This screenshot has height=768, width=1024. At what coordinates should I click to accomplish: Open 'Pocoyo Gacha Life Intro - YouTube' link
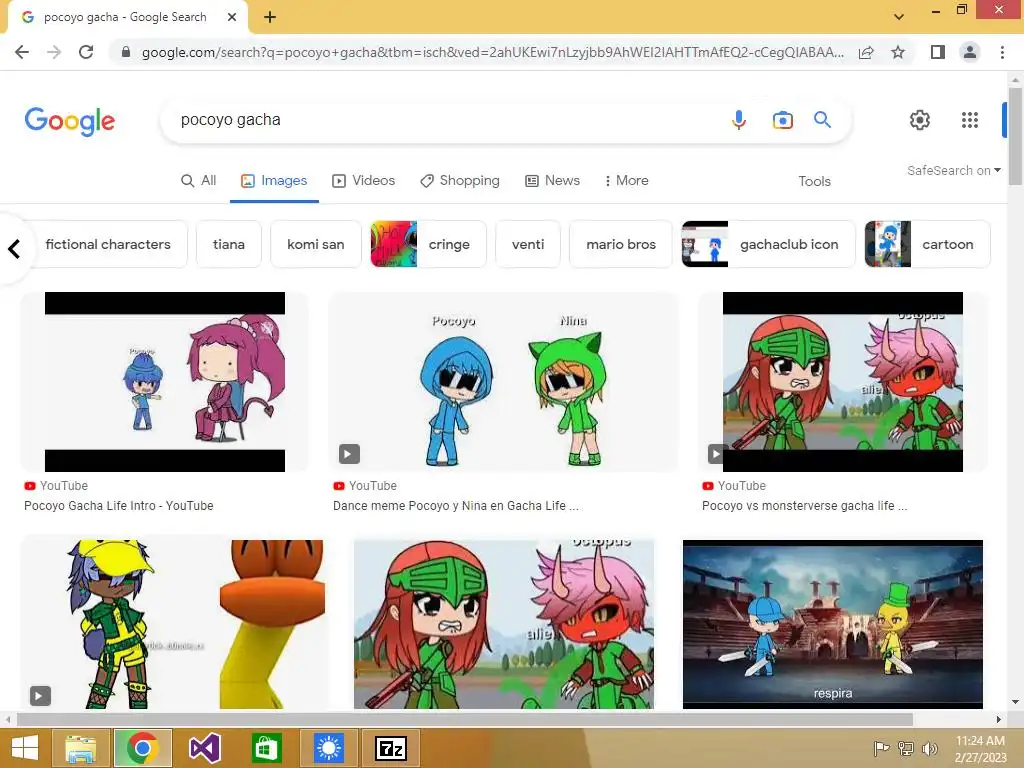point(119,505)
